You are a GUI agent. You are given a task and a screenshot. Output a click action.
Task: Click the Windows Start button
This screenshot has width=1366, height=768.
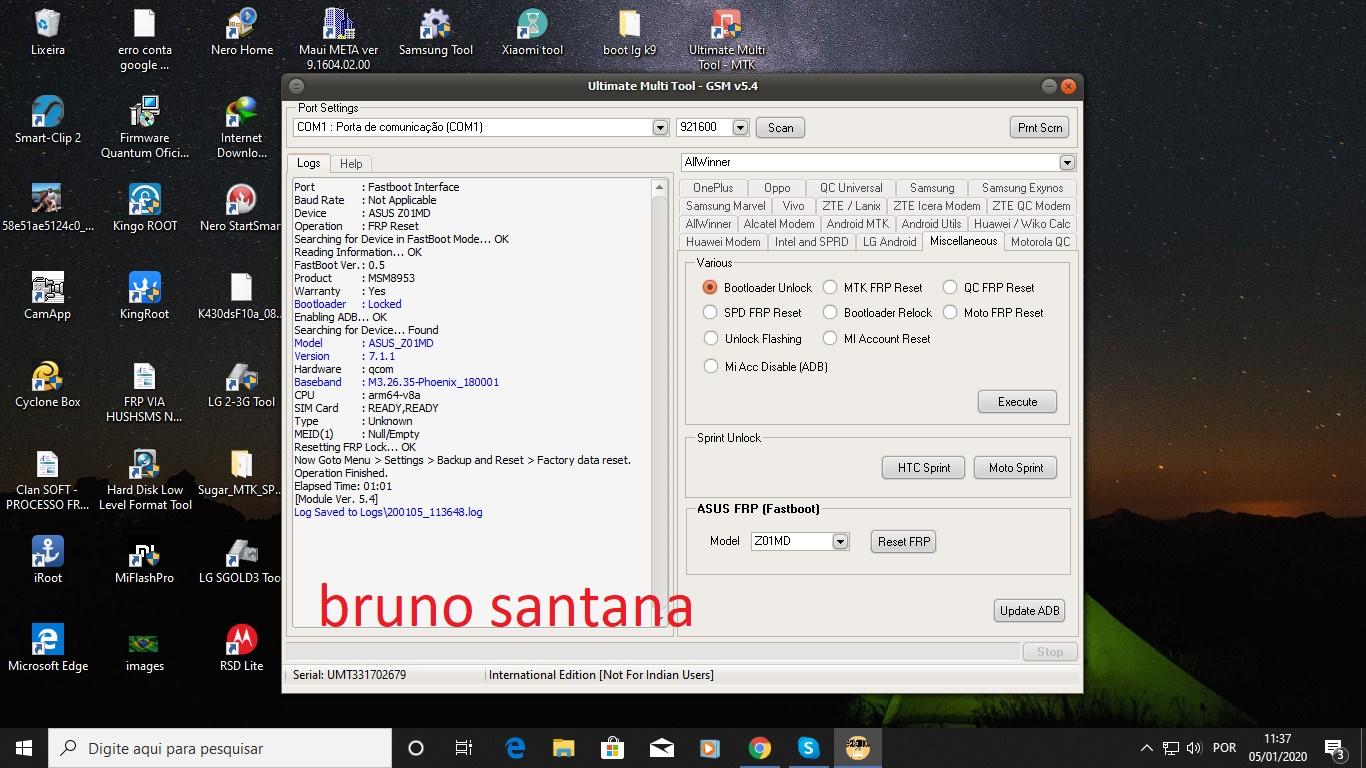coord(24,748)
